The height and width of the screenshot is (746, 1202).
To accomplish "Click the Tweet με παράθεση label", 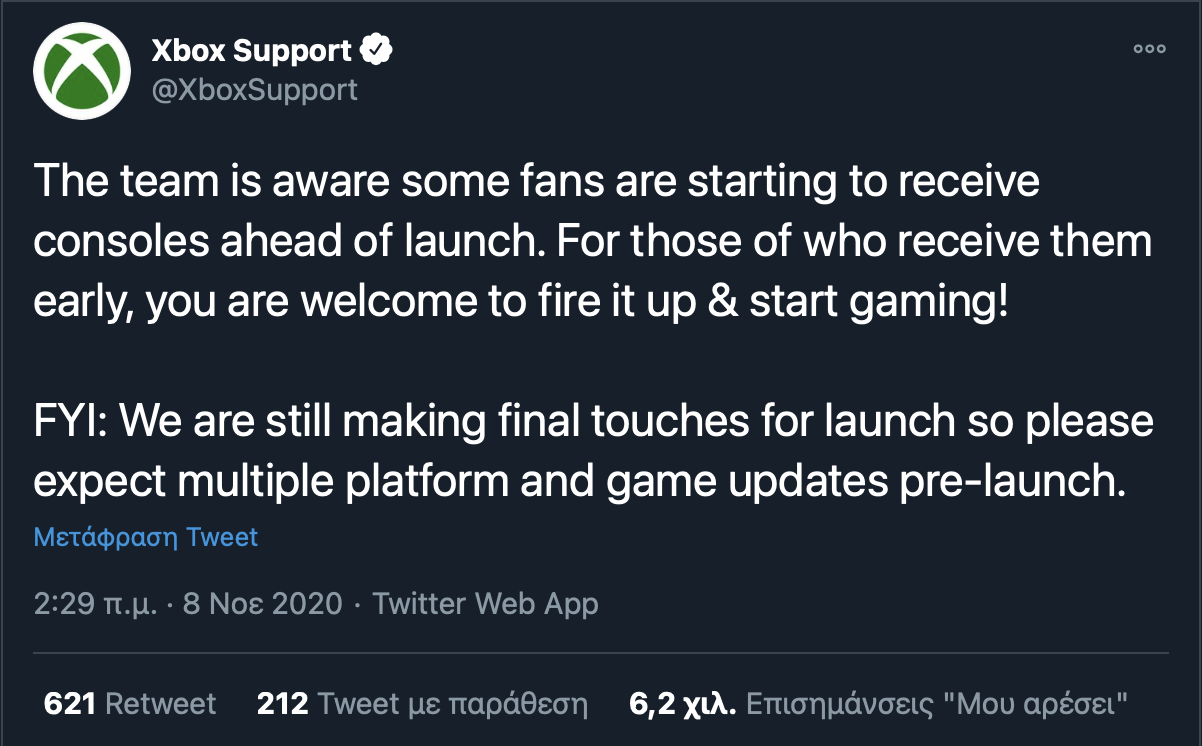I will (453, 704).
